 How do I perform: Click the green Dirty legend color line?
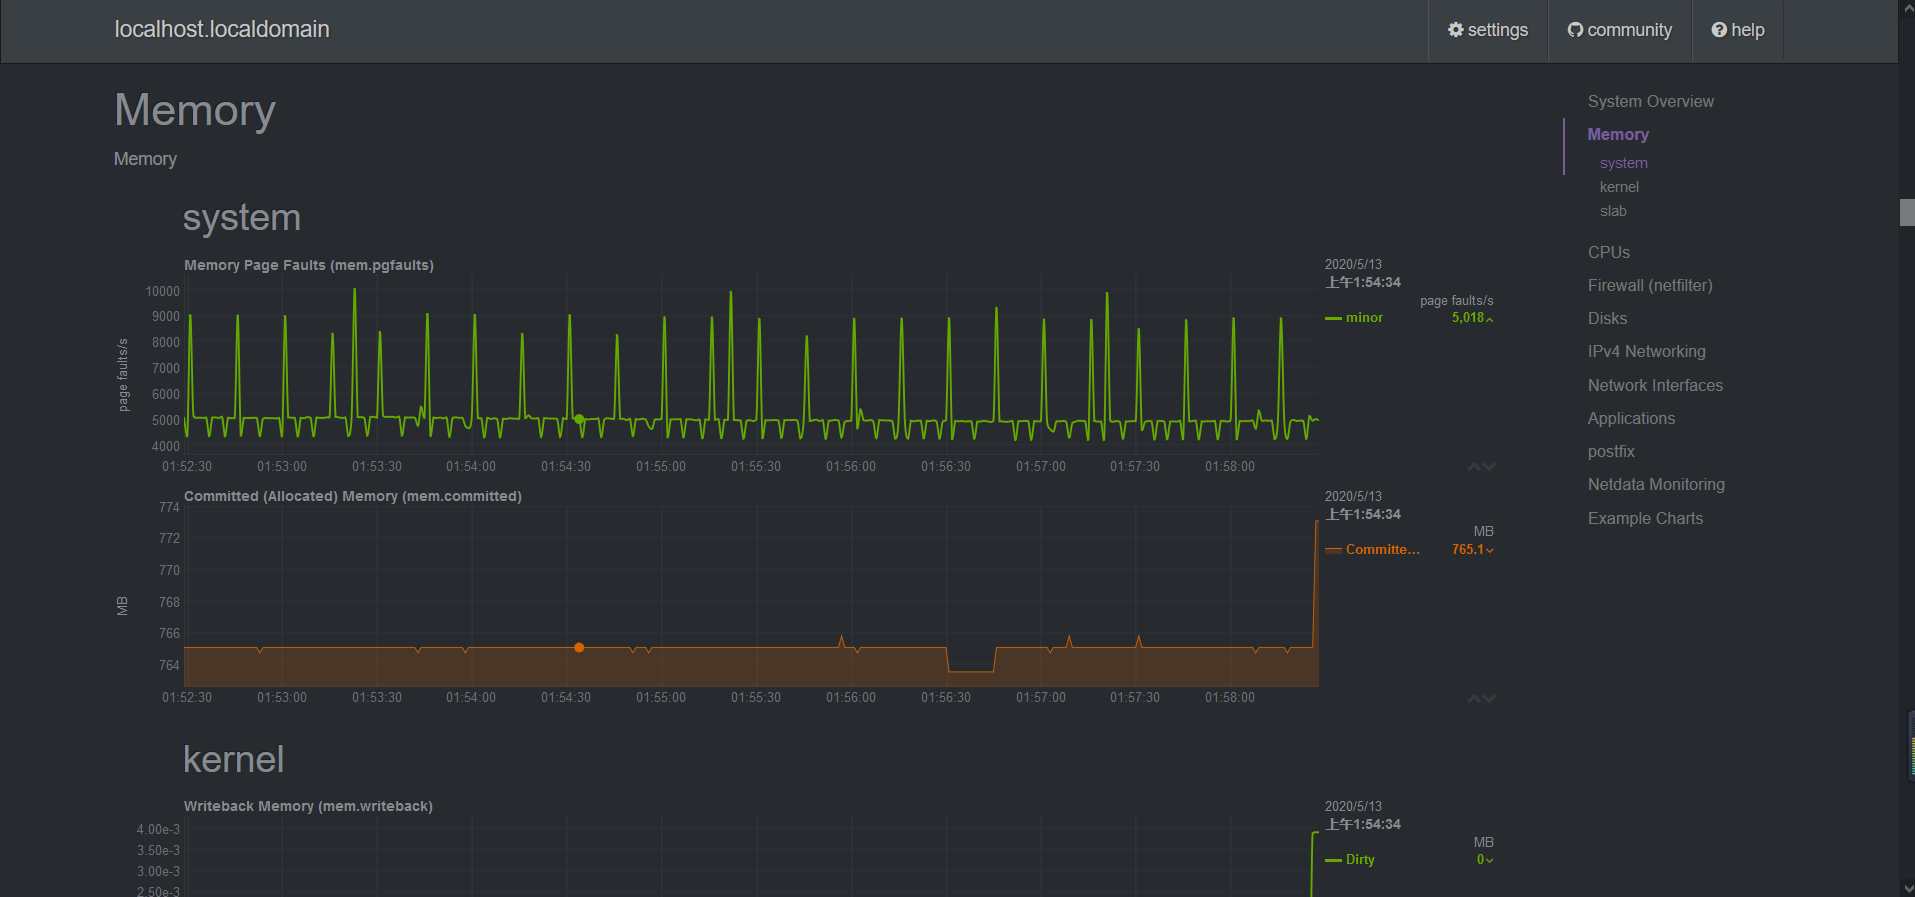click(1333, 861)
